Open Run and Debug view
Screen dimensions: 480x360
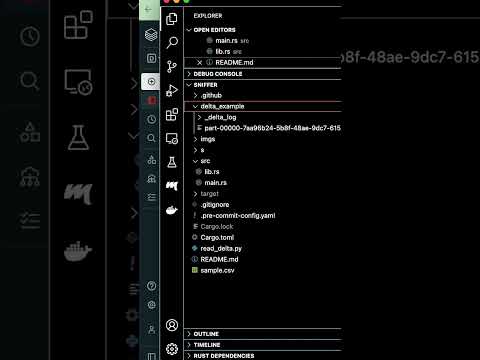click(172, 90)
